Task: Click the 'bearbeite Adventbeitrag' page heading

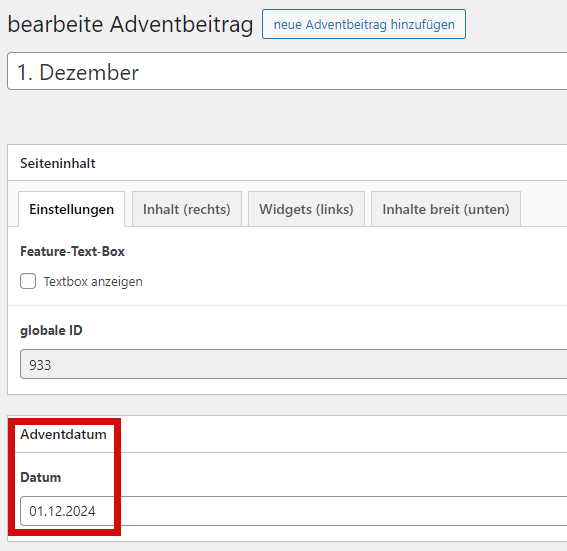Action: [x=131, y=25]
